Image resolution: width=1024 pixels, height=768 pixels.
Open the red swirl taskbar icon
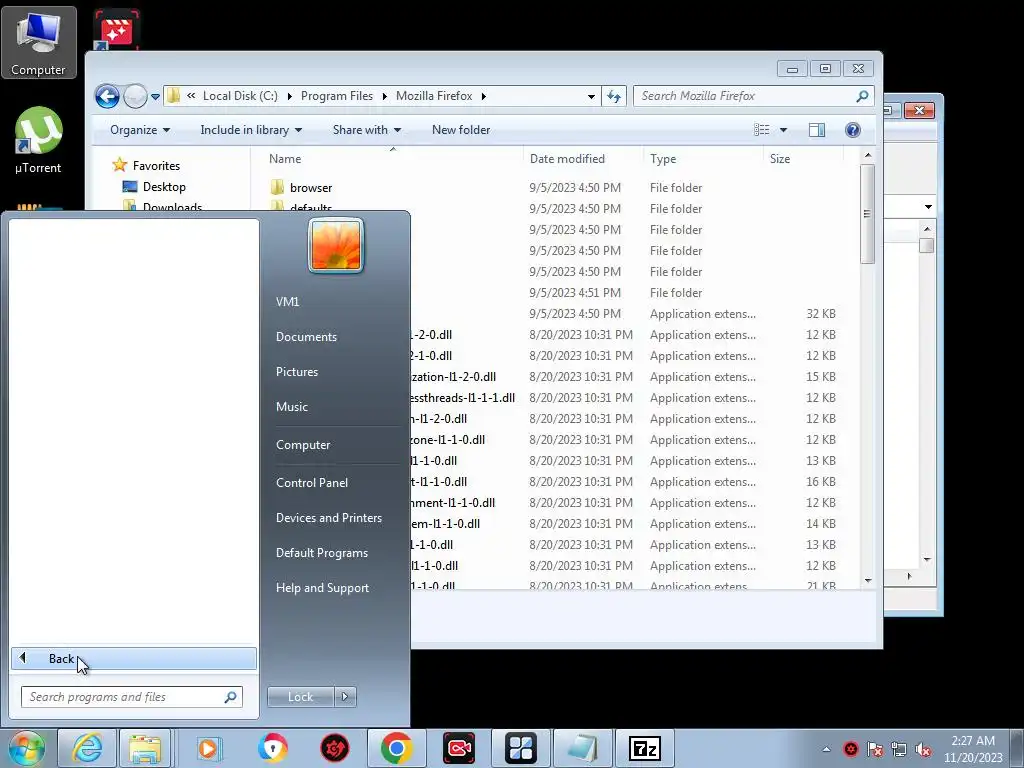(x=334, y=748)
